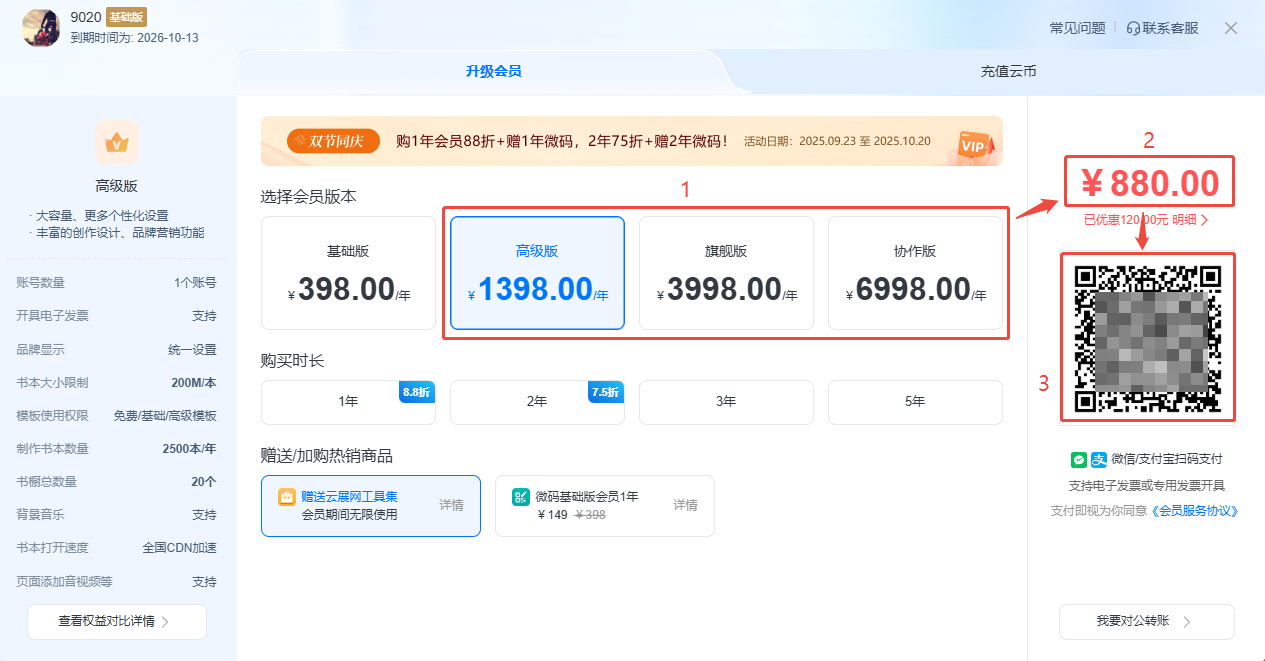Expand 明细 discount details
Viewport: 1265px width, 661px height.
1189,219
